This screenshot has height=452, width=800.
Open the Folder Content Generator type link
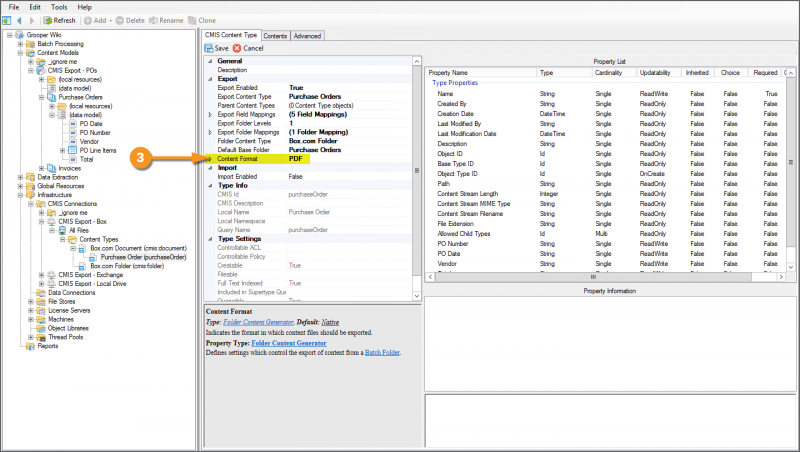point(258,322)
